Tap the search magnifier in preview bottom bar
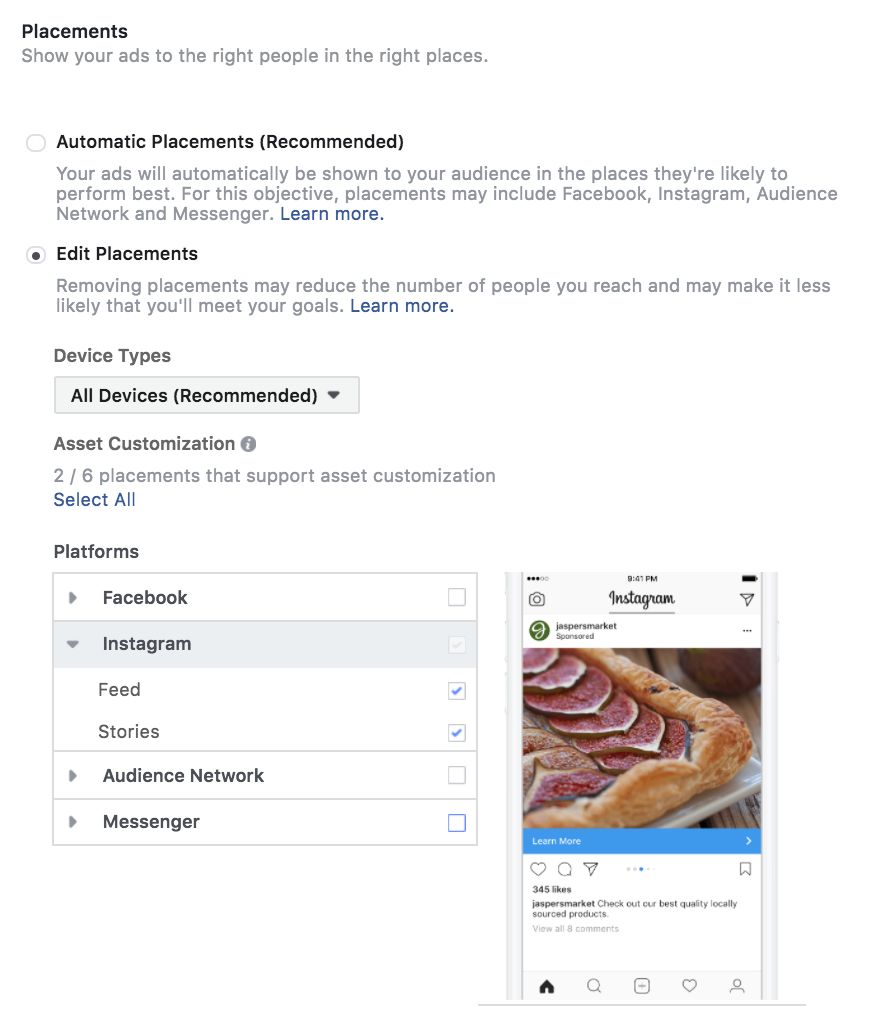The height and width of the screenshot is (1012, 878). point(594,986)
